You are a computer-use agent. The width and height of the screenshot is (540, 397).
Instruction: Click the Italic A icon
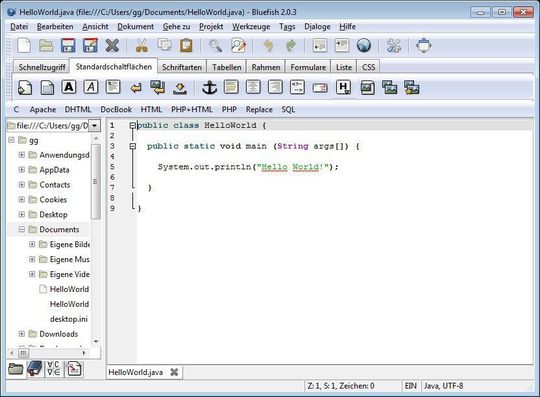[91, 87]
